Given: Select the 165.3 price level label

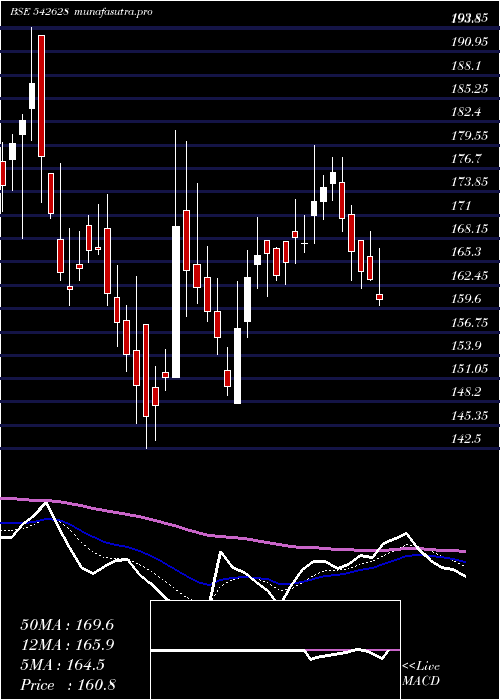Looking at the screenshot, I should coord(467,252).
